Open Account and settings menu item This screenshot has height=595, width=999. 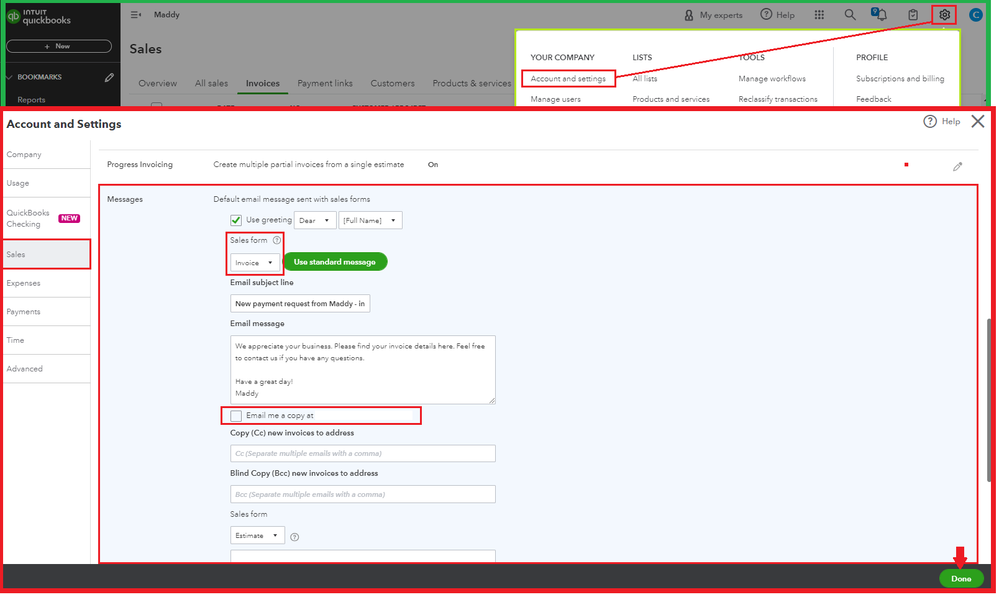point(568,78)
